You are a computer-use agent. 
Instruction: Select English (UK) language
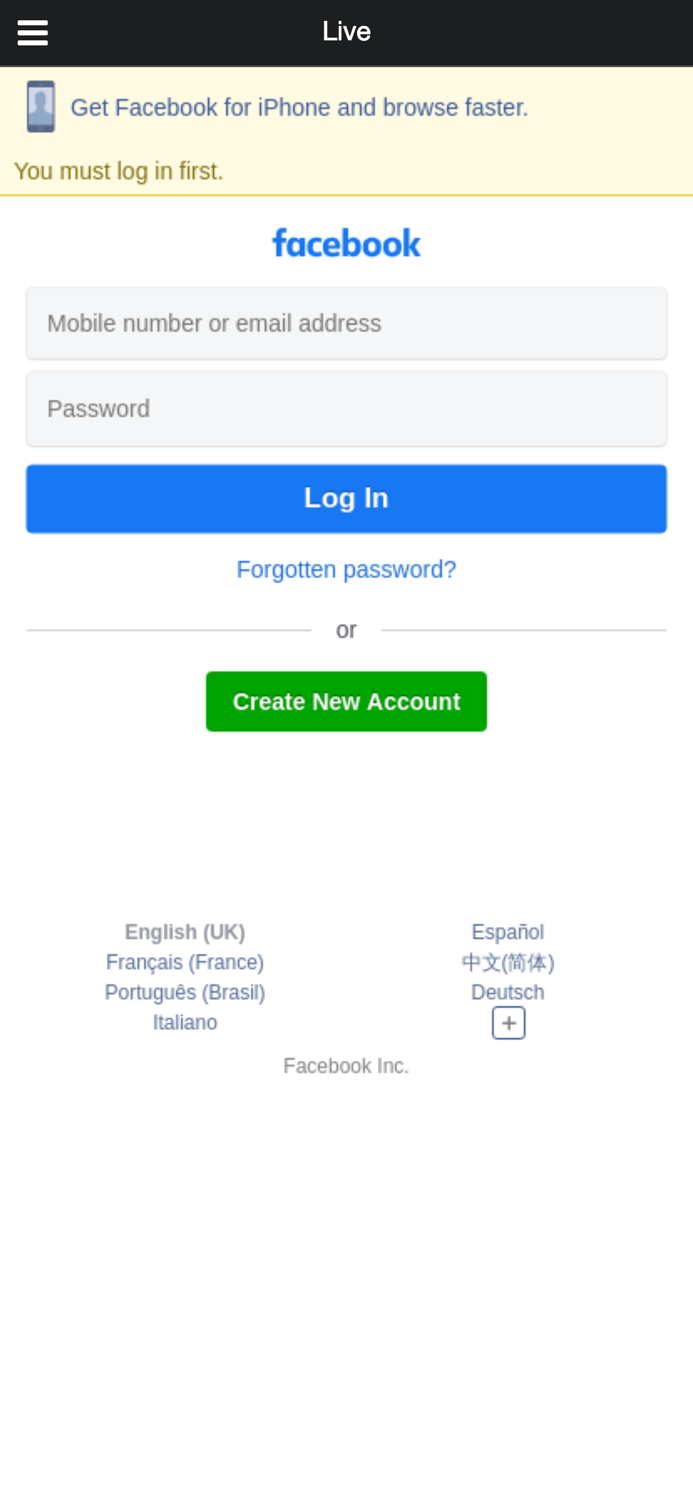(x=185, y=932)
